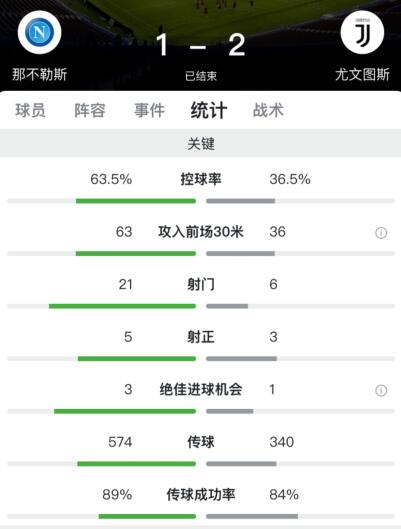Select the 统计 tab

coord(209,110)
